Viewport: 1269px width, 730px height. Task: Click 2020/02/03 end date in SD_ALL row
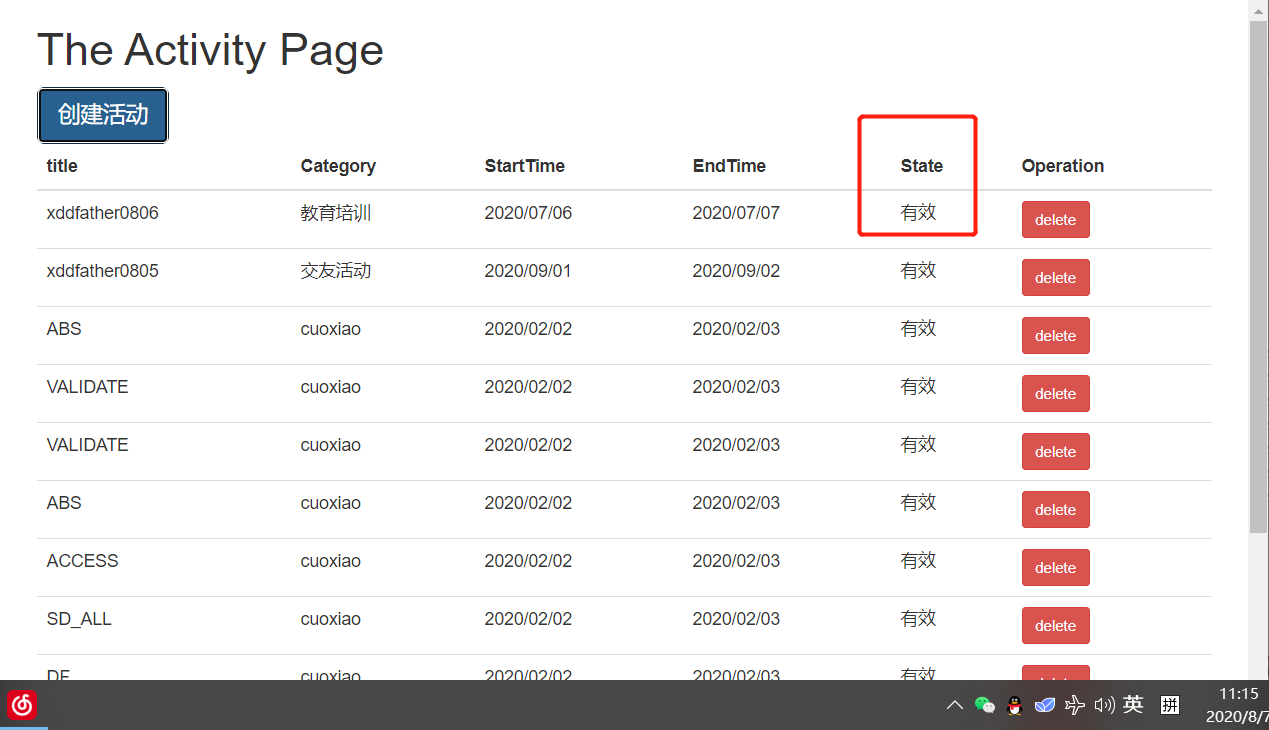(x=736, y=619)
